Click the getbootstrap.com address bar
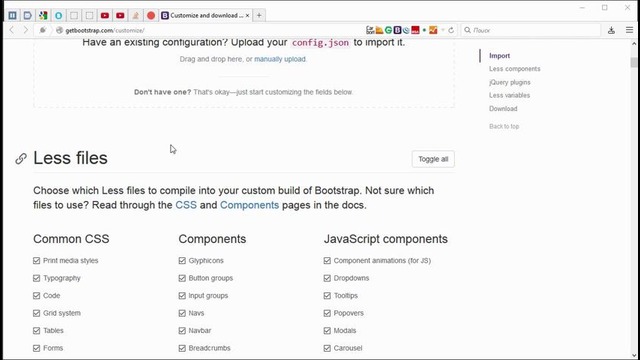The height and width of the screenshot is (360, 640). click(x=212, y=30)
